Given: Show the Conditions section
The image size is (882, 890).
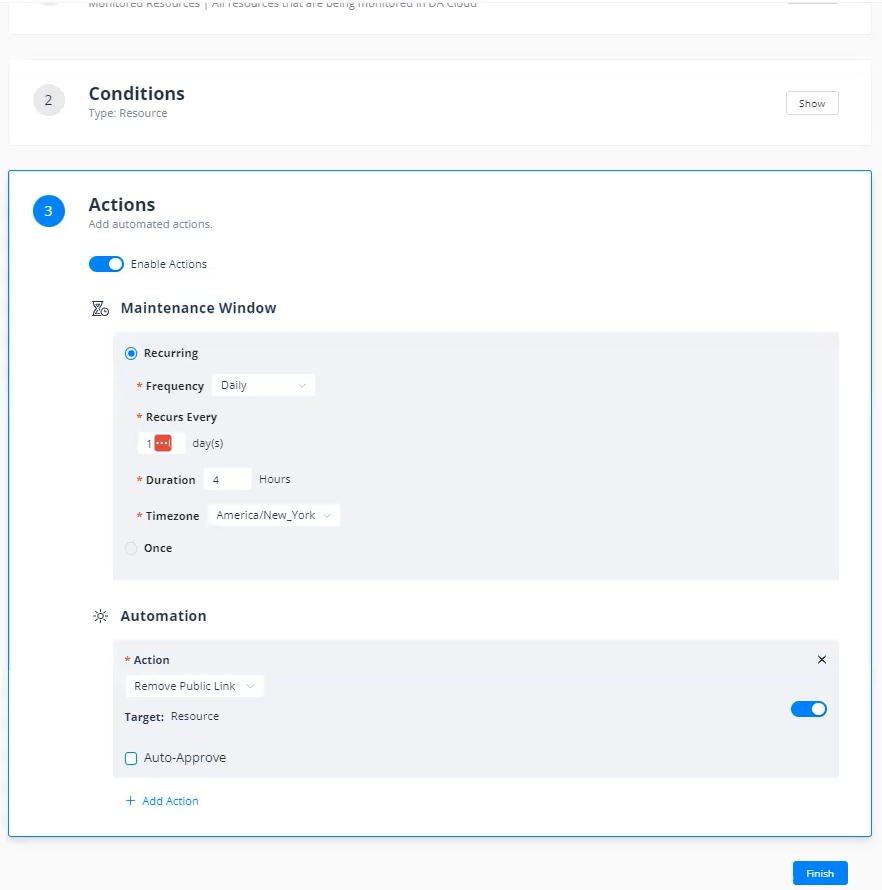Looking at the screenshot, I should [812, 102].
